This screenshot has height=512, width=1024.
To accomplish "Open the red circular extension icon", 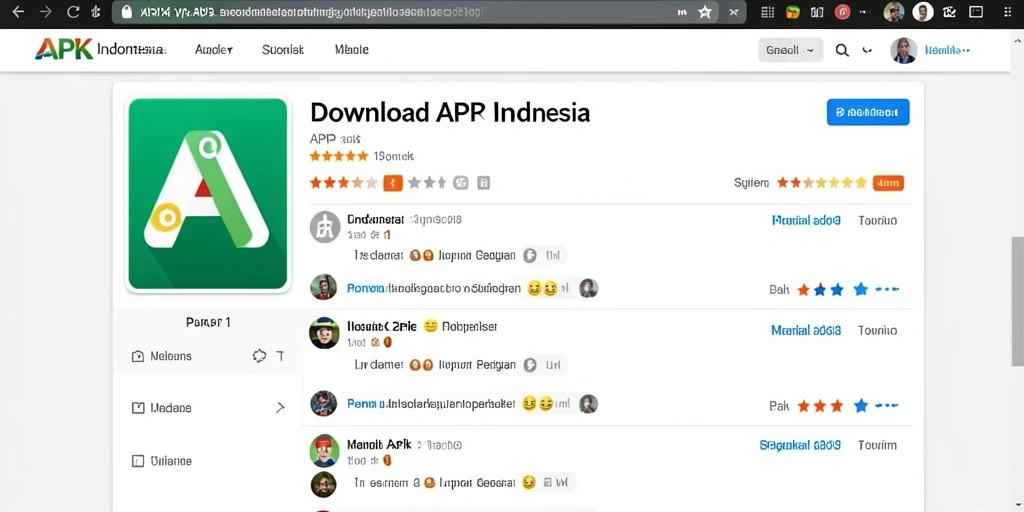I will coord(842,12).
